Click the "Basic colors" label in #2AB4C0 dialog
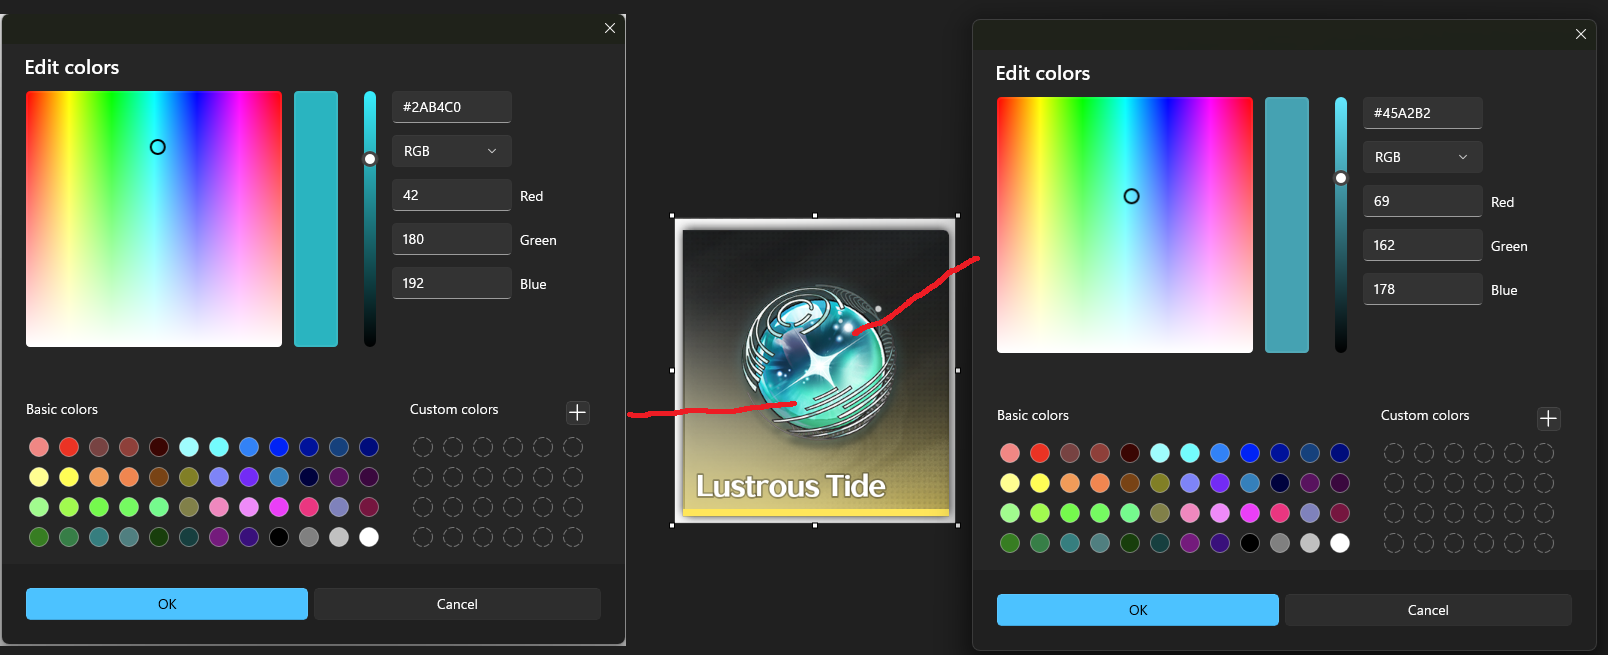The width and height of the screenshot is (1608, 655). tap(62, 409)
